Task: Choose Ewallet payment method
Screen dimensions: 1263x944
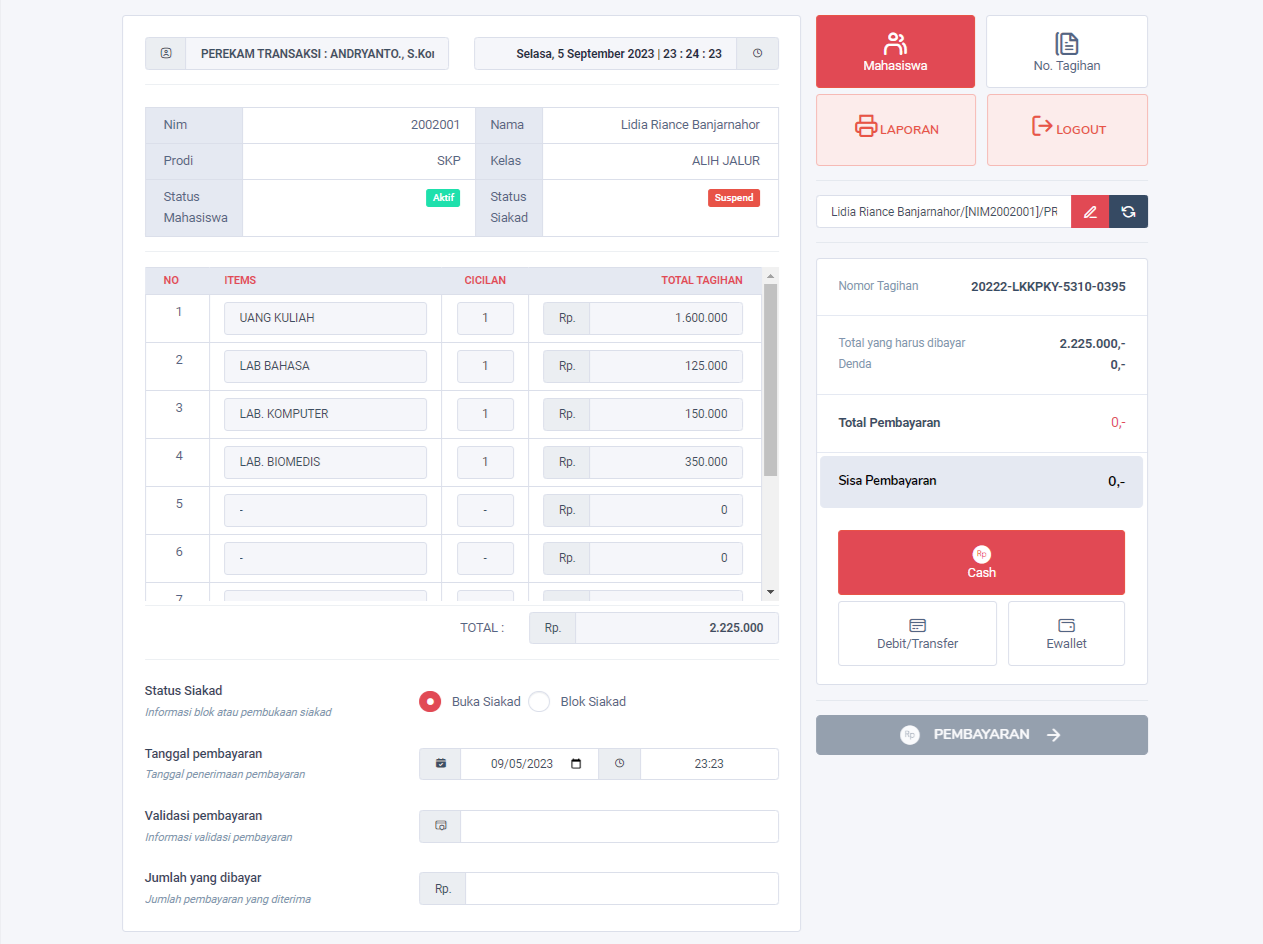Action: coord(1066,634)
